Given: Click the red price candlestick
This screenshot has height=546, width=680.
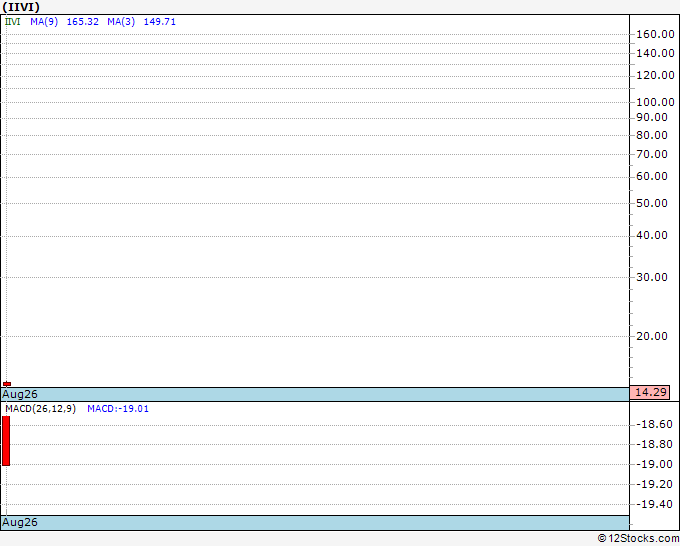Looking at the screenshot, I should click(x=7, y=384).
